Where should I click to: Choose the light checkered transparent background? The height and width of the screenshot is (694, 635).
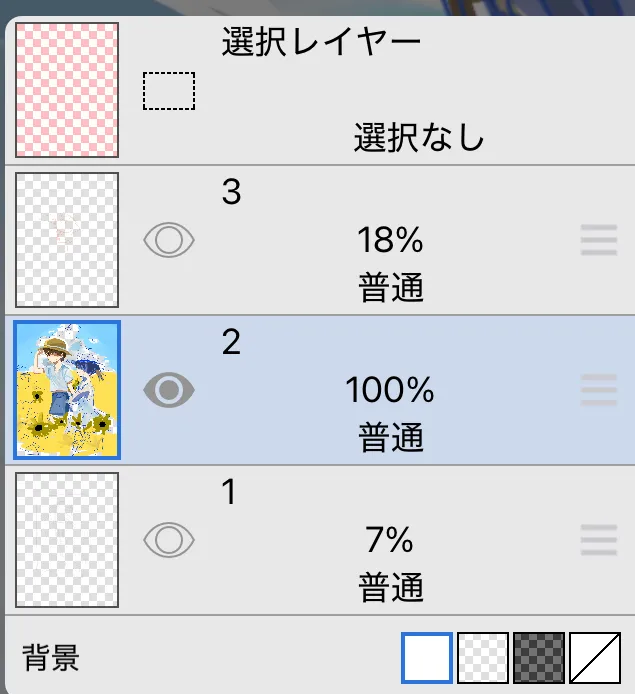click(x=484, y=657)
